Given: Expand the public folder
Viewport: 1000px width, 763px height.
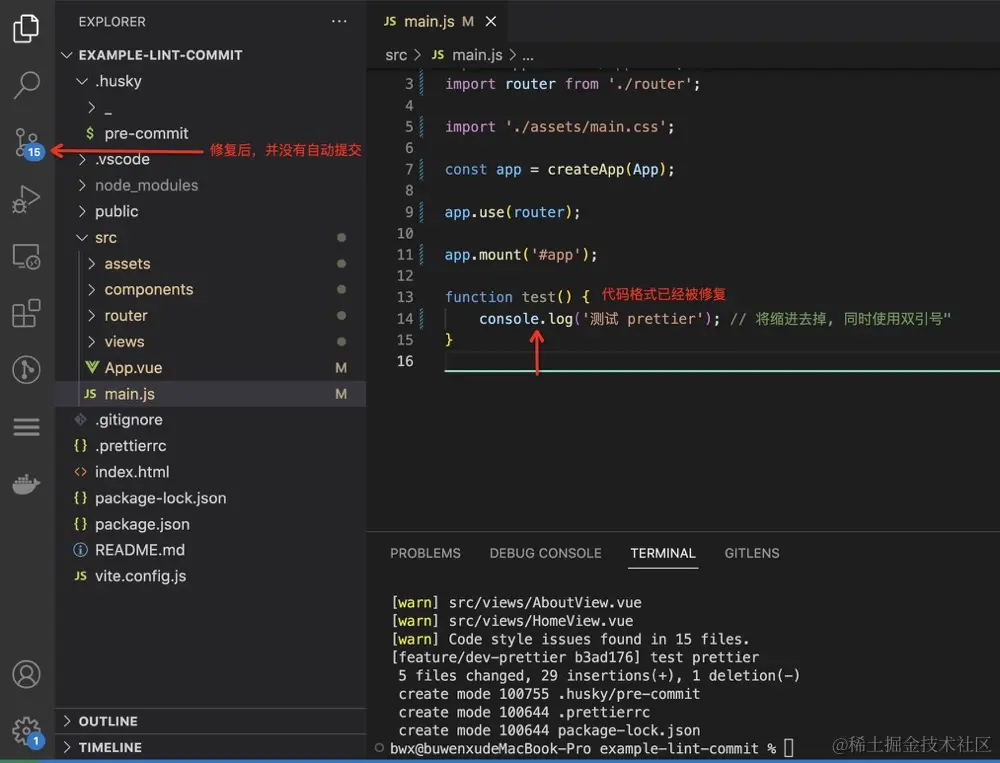Looking at the screenshot, I should (x=82, y=211).
